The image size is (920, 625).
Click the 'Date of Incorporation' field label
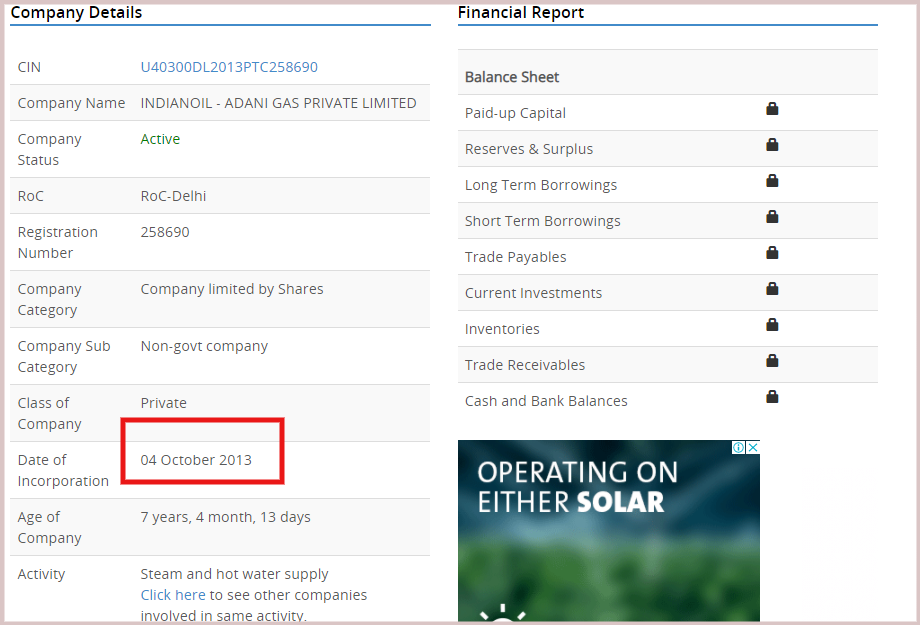pos(63,471)
